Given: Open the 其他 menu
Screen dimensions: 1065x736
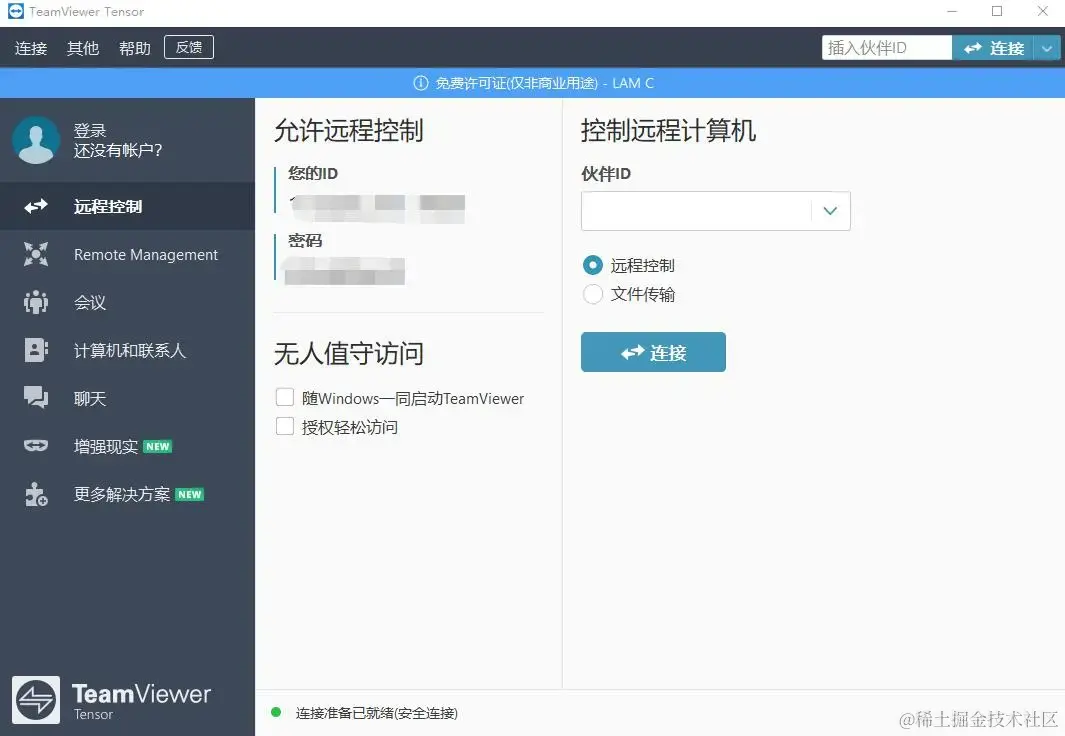Looking at the screenshot, I should coord(83,48).
